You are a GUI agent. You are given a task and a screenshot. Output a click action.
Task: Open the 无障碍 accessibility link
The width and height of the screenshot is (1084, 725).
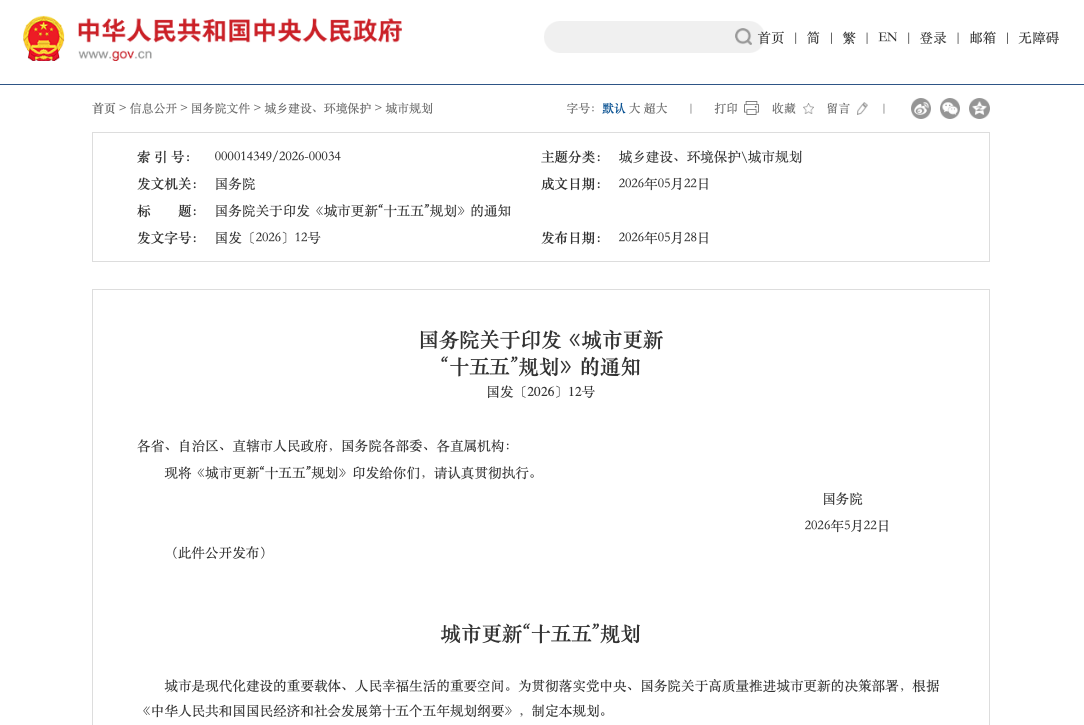(1038, 38)
